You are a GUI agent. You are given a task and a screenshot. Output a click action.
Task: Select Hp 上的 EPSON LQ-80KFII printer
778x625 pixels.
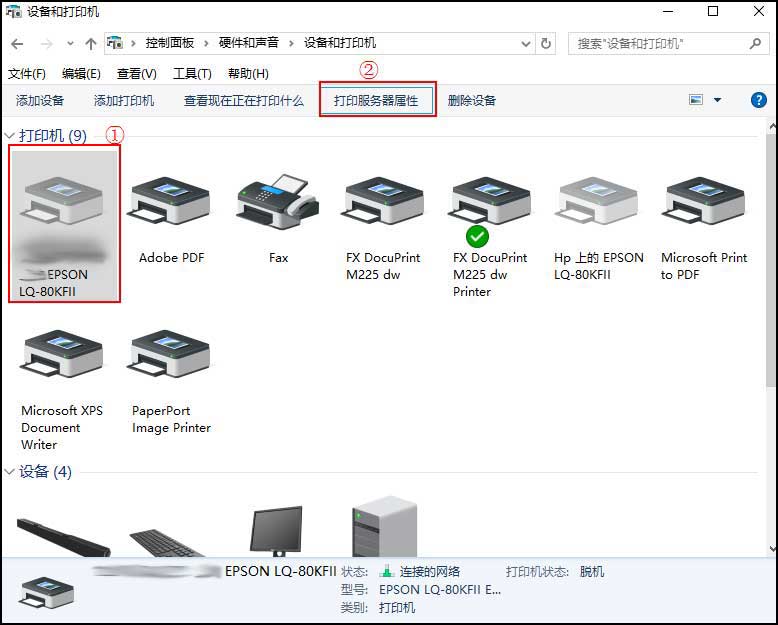(x=597, y=201)
